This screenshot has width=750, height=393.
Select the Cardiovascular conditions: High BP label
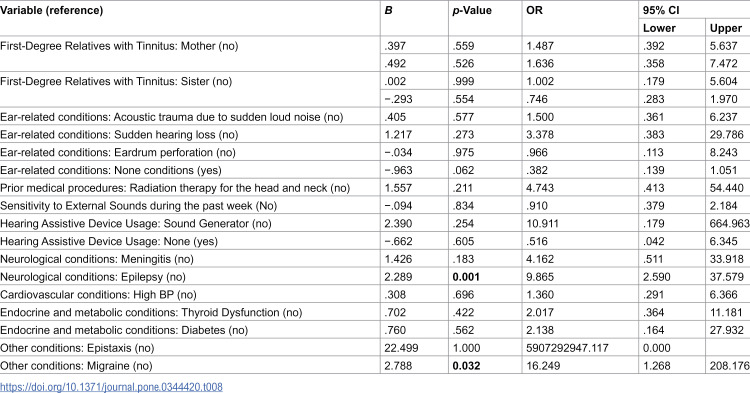[98, 295]
